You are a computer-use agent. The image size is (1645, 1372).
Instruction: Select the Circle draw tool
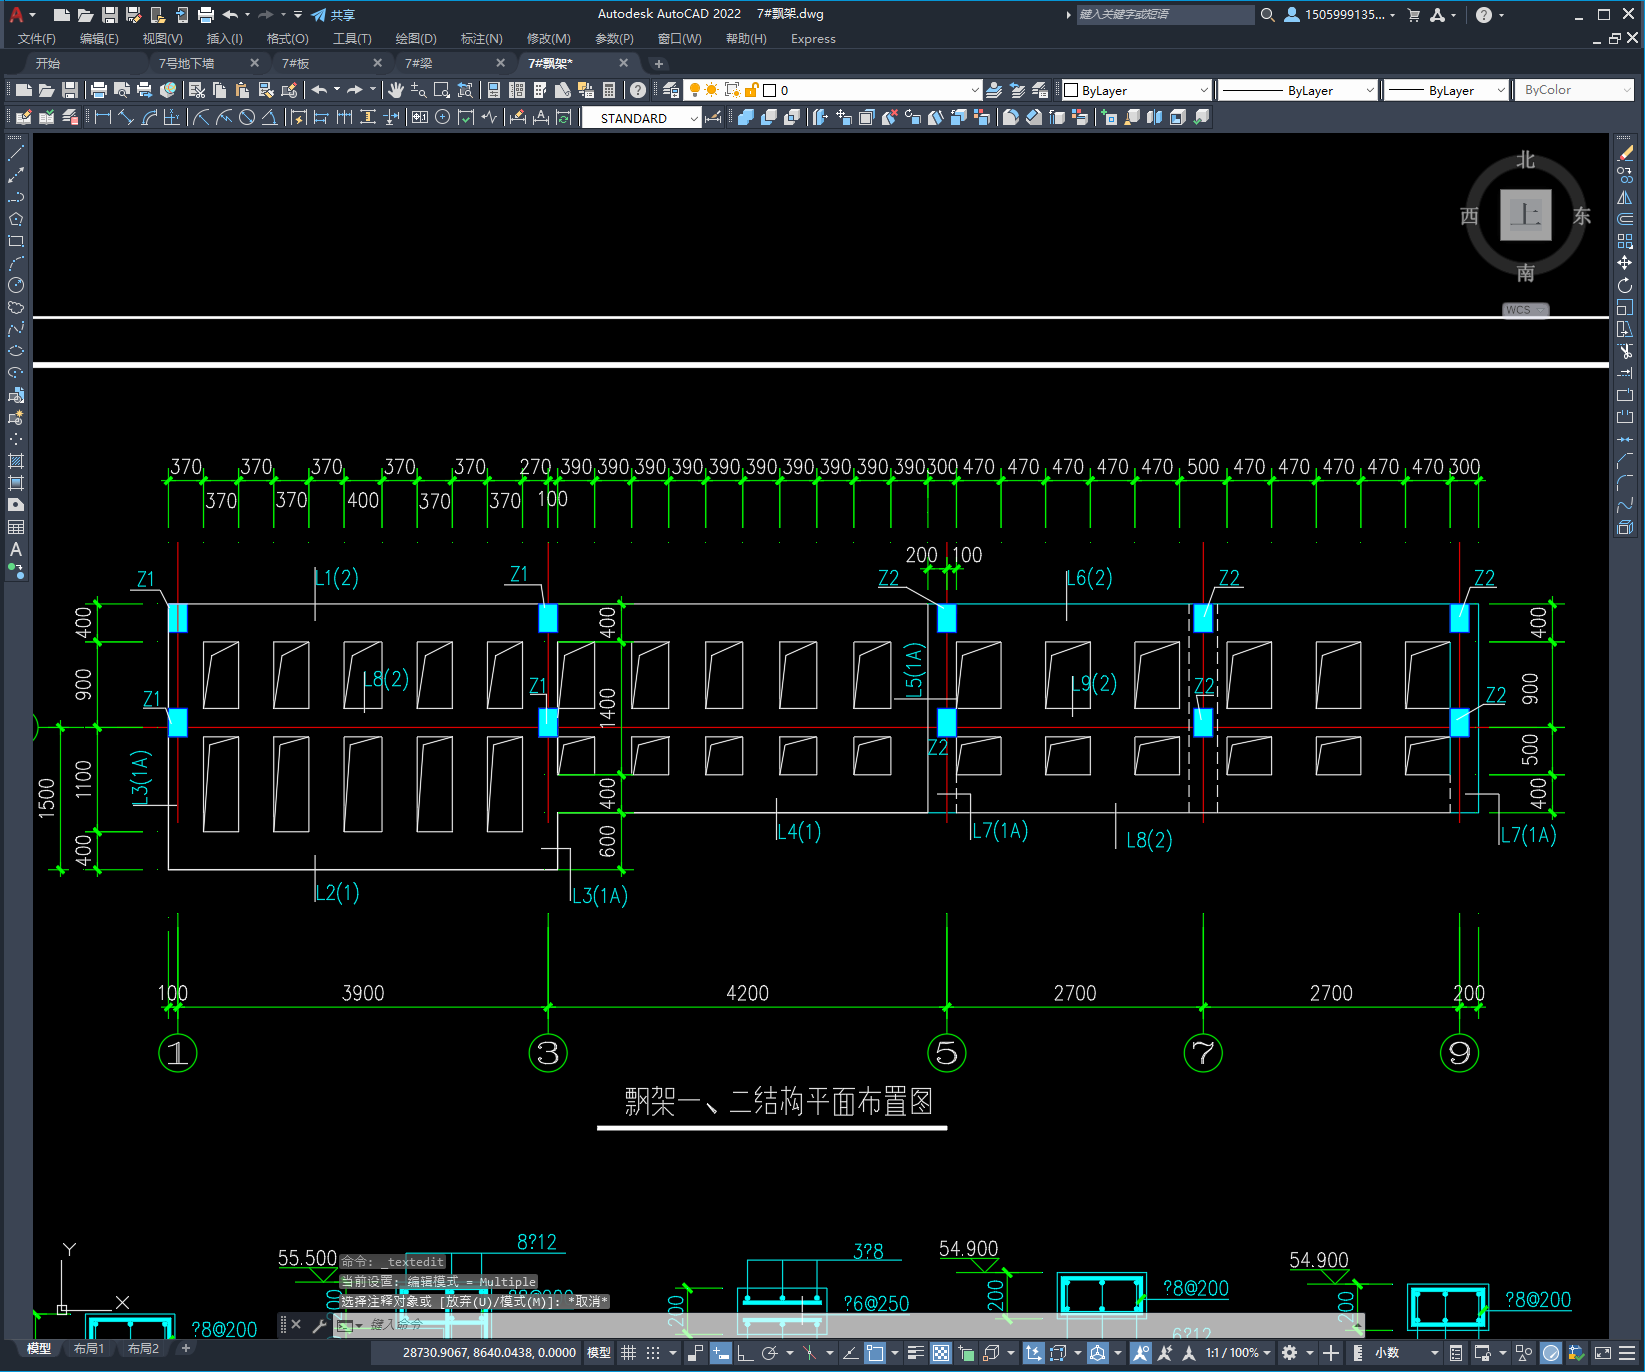pos(16,285)
